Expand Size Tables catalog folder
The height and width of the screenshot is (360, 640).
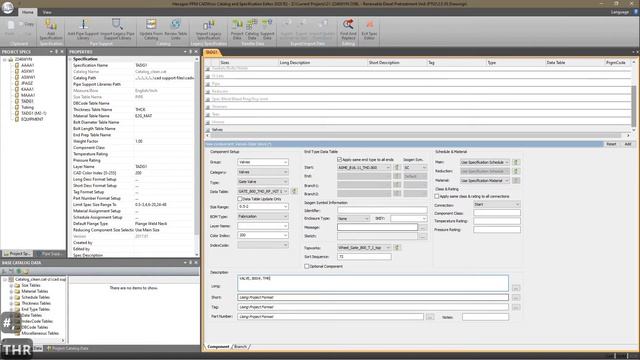(x=11, y=285)
